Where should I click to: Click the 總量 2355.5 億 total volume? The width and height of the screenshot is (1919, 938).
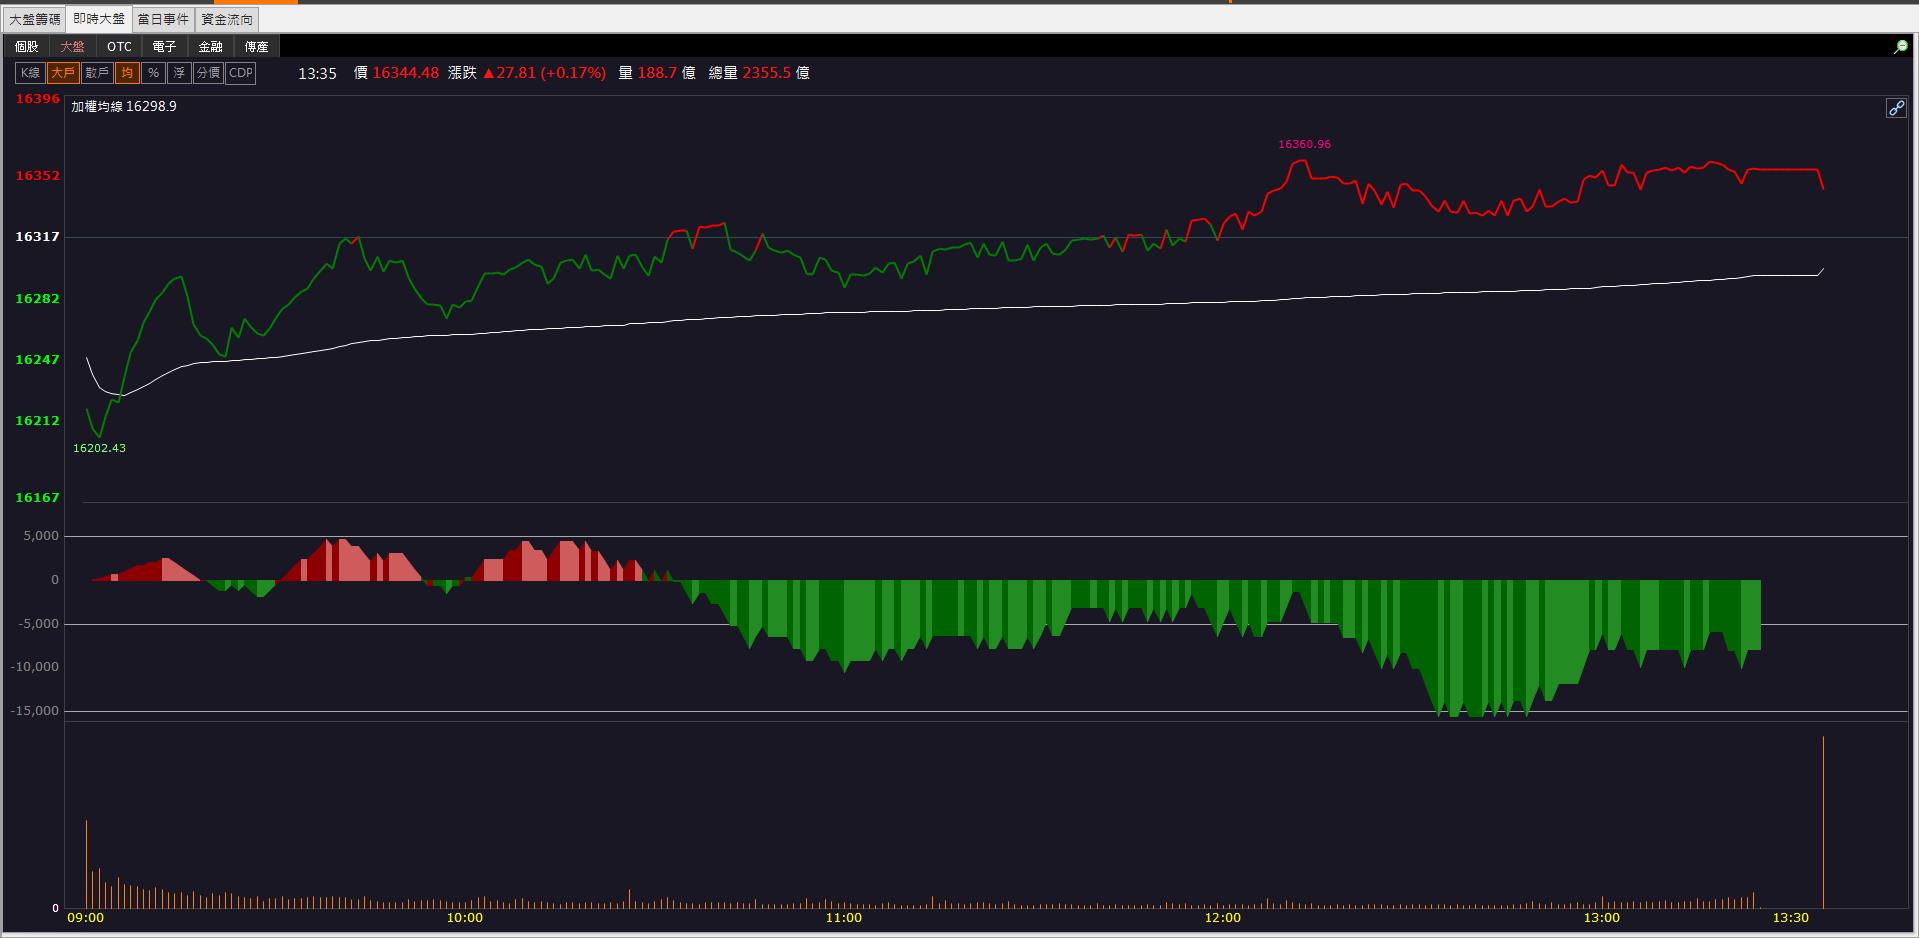(x=759, y=73)
